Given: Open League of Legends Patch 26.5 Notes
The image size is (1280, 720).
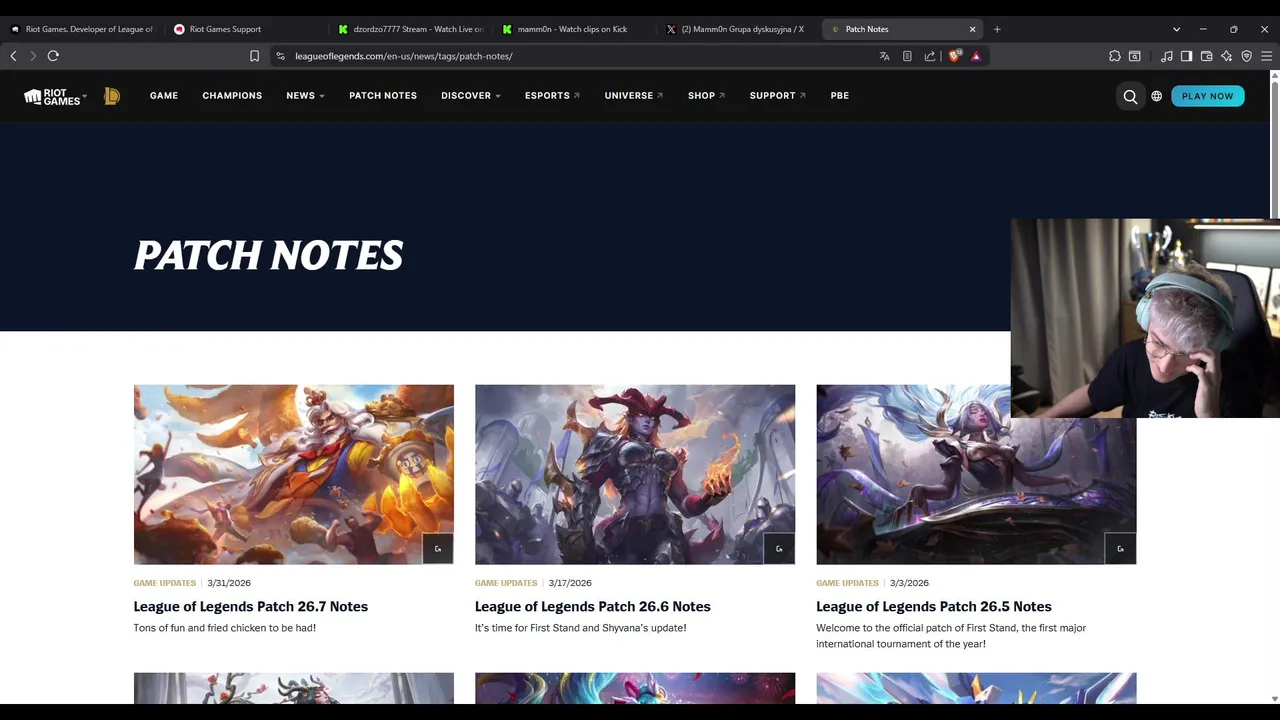Looking at the screenshot, I should click(x=934, y=606).
